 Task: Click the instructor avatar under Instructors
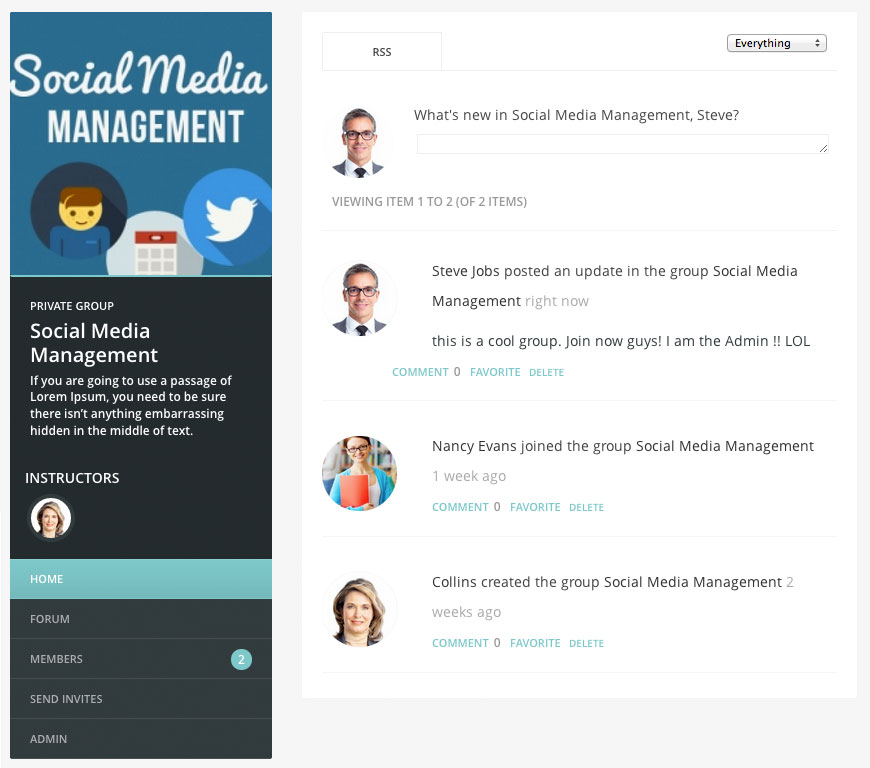(x=51, y=518)
